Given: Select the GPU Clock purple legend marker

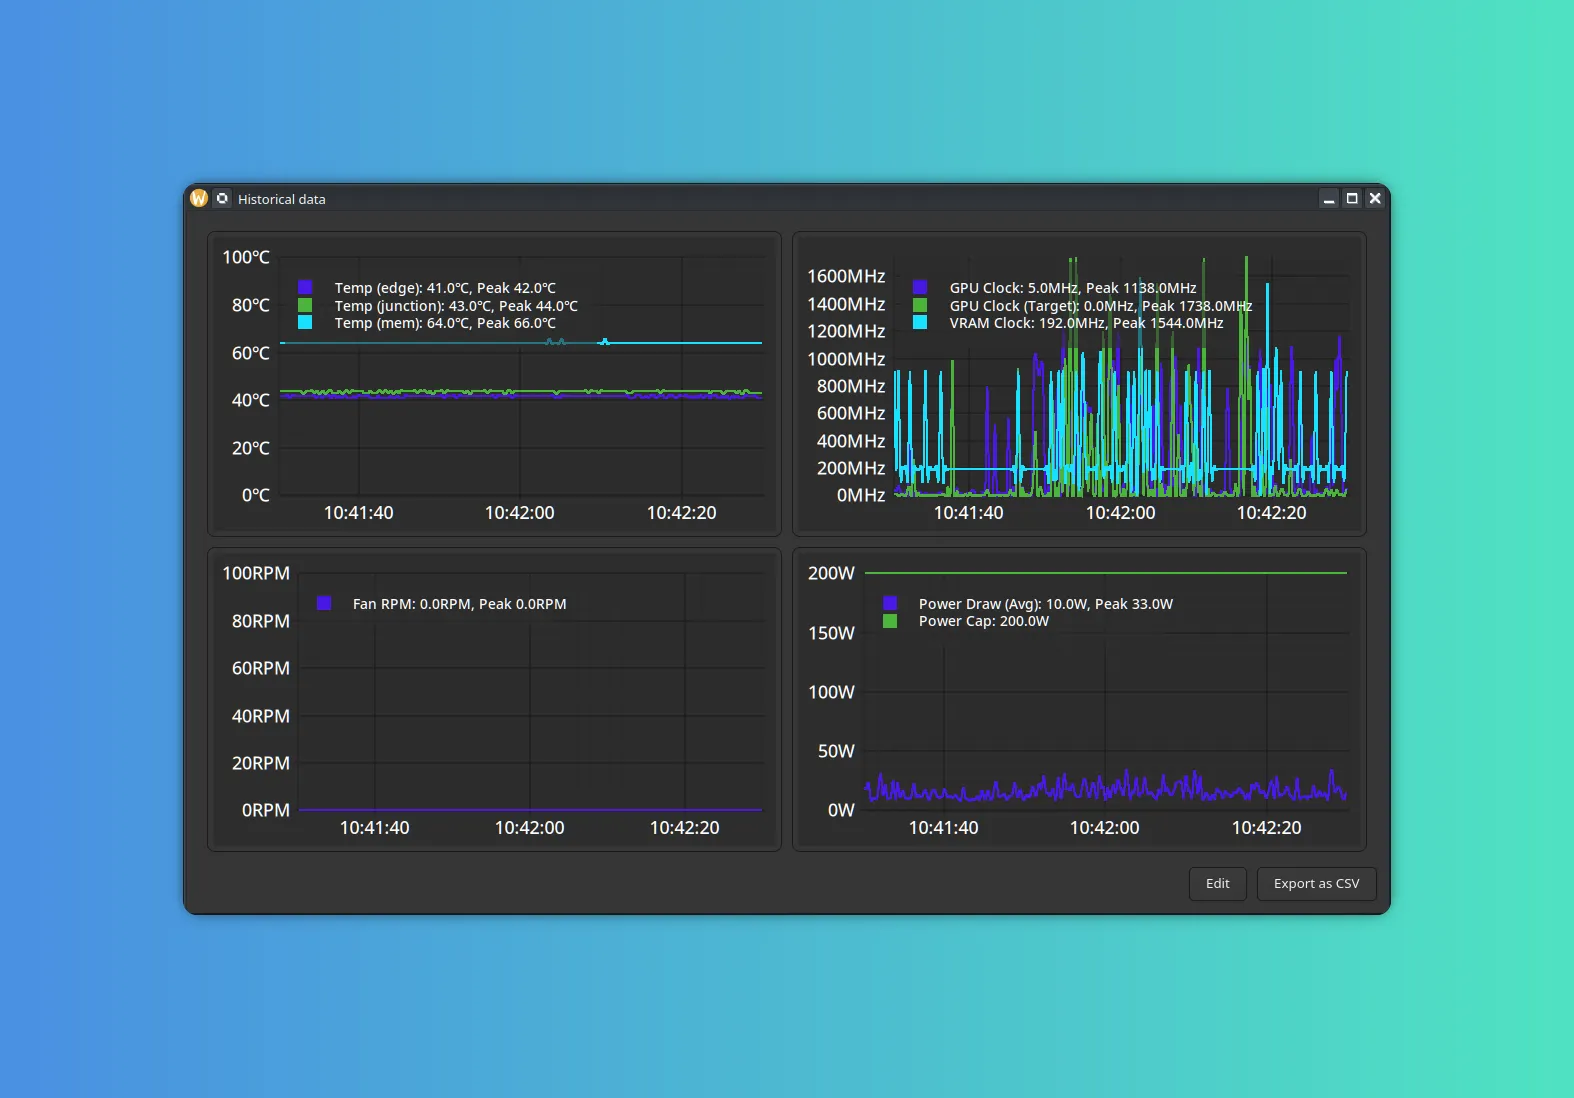Looking at the screenshot, I should click(x=920, y=287).
